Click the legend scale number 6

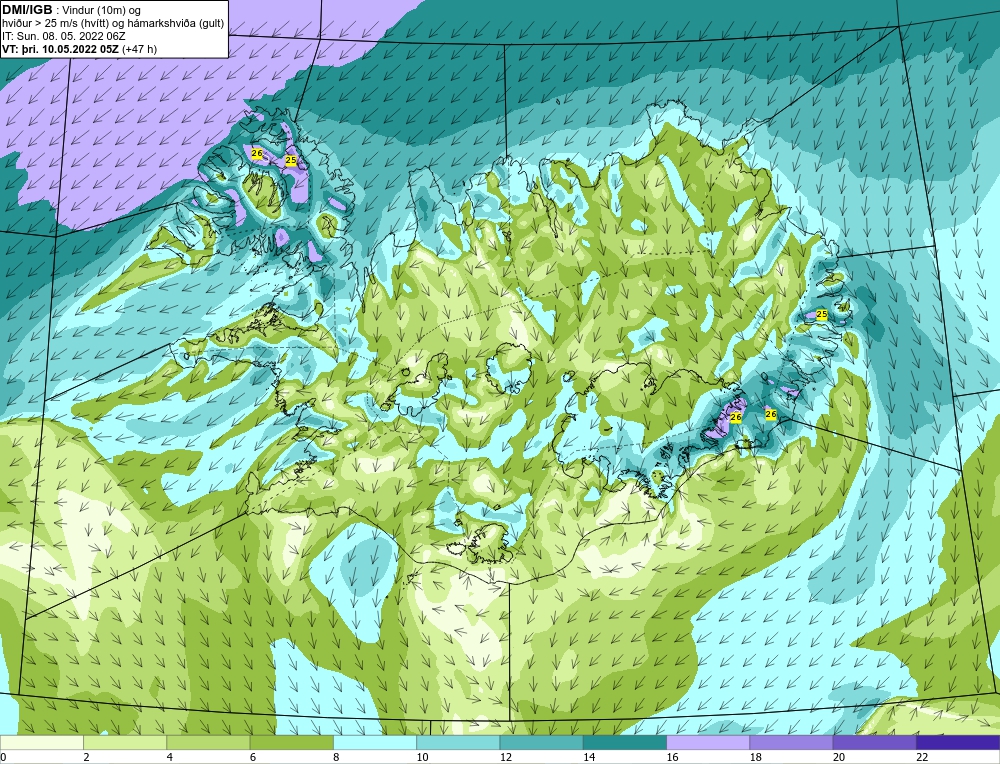point(253,757)
